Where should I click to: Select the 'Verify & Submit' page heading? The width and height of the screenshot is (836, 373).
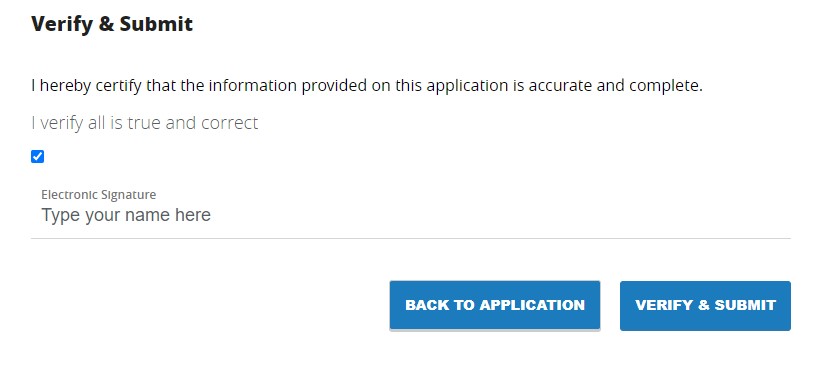pos(112,25)
